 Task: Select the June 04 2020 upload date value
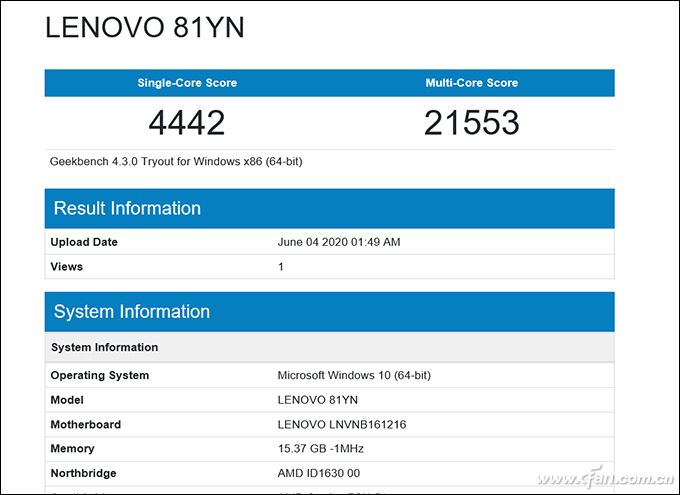[x=338, y=242]
